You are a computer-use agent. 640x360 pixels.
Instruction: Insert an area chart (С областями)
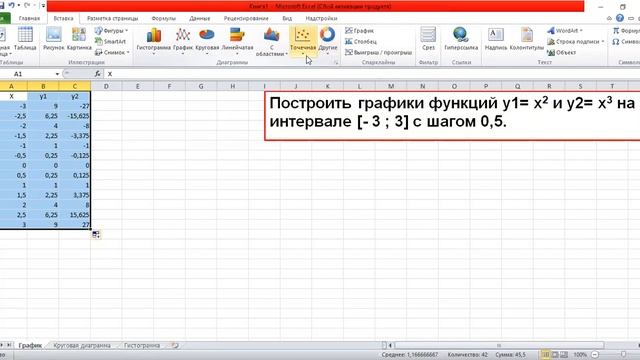pyautogui.click(x=271, y=42)
